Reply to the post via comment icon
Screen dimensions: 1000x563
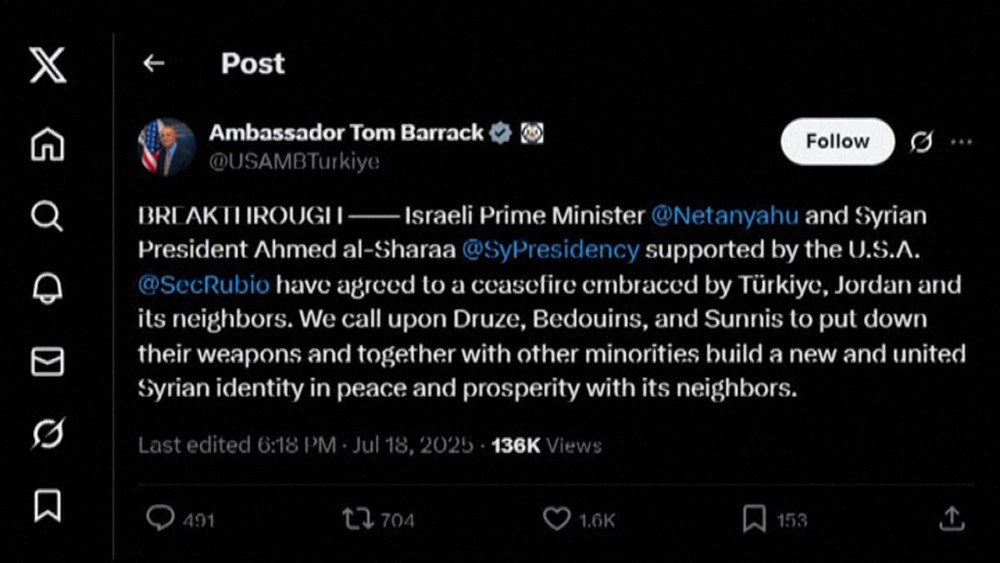click(160, 518)
